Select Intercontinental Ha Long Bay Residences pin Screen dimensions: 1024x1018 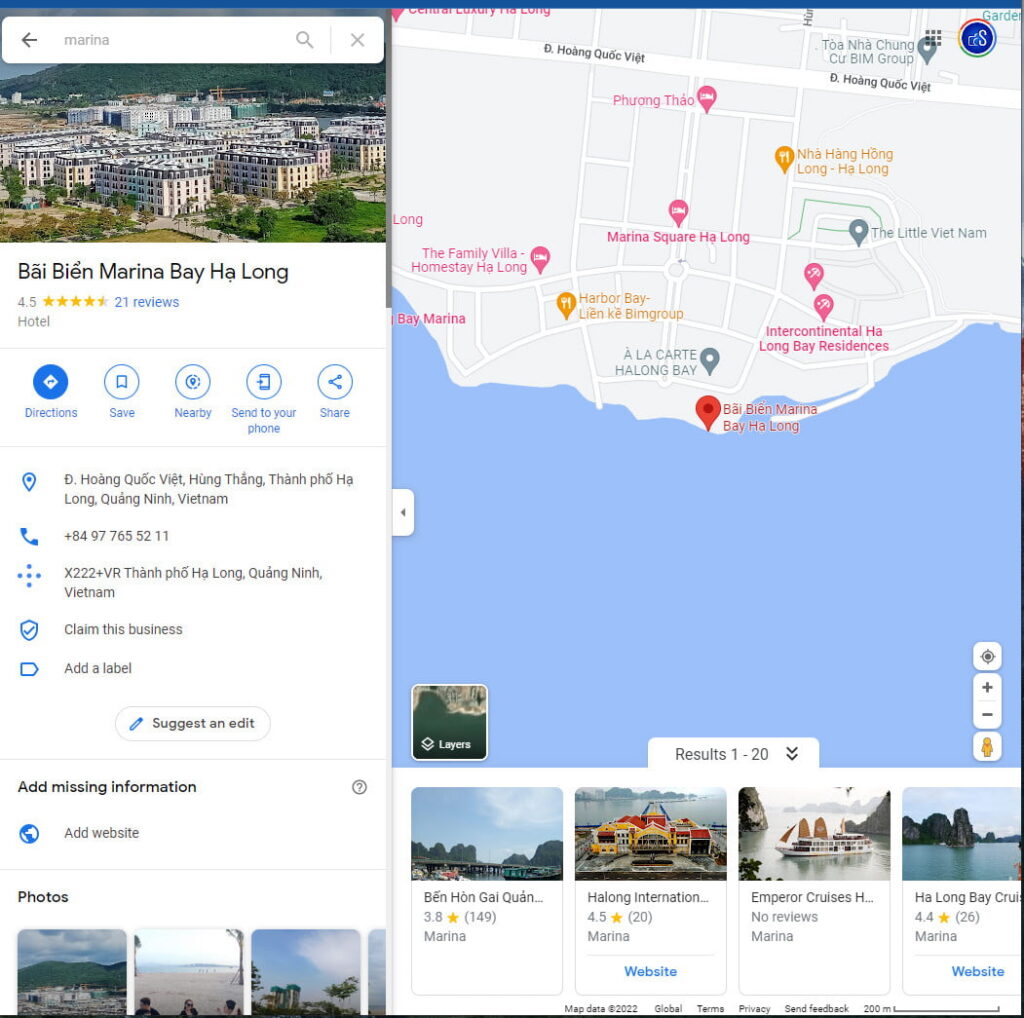point(823,307)
